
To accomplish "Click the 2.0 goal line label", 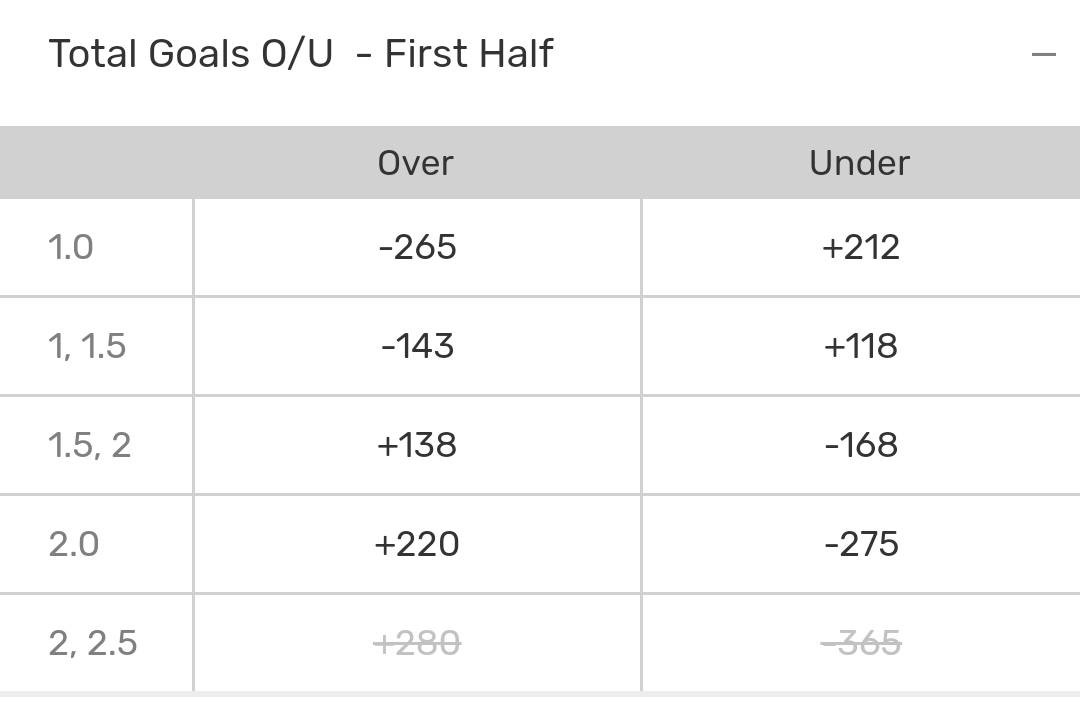I will 74,544.
